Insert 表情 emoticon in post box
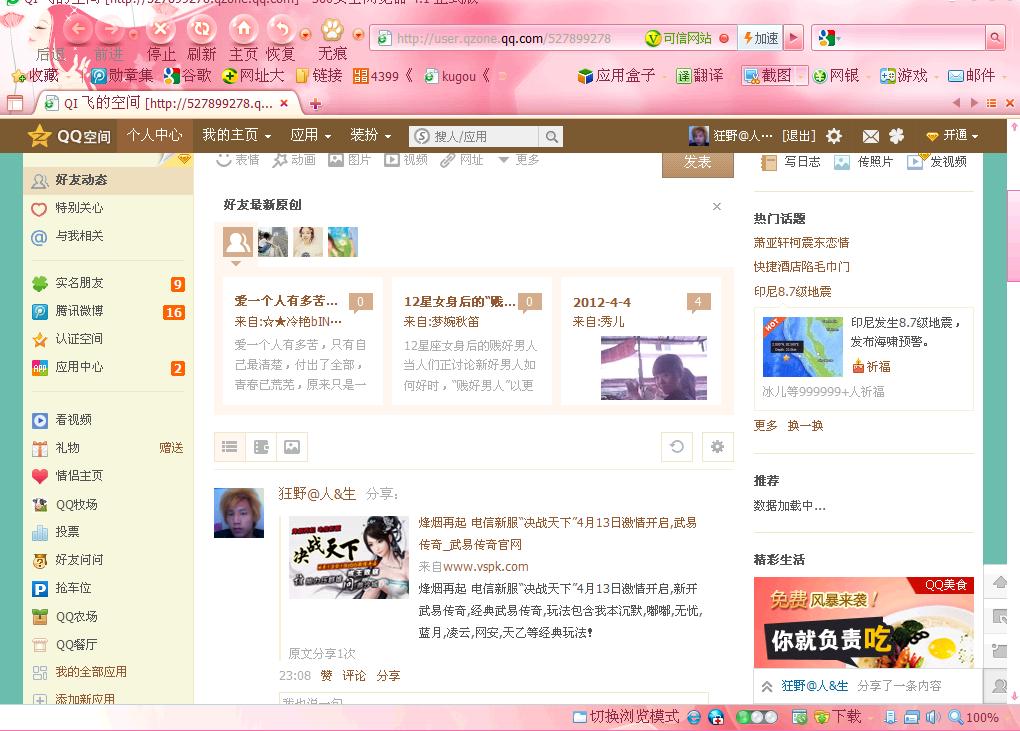This screenshot has height=731, width=1020. coord(238,159)
